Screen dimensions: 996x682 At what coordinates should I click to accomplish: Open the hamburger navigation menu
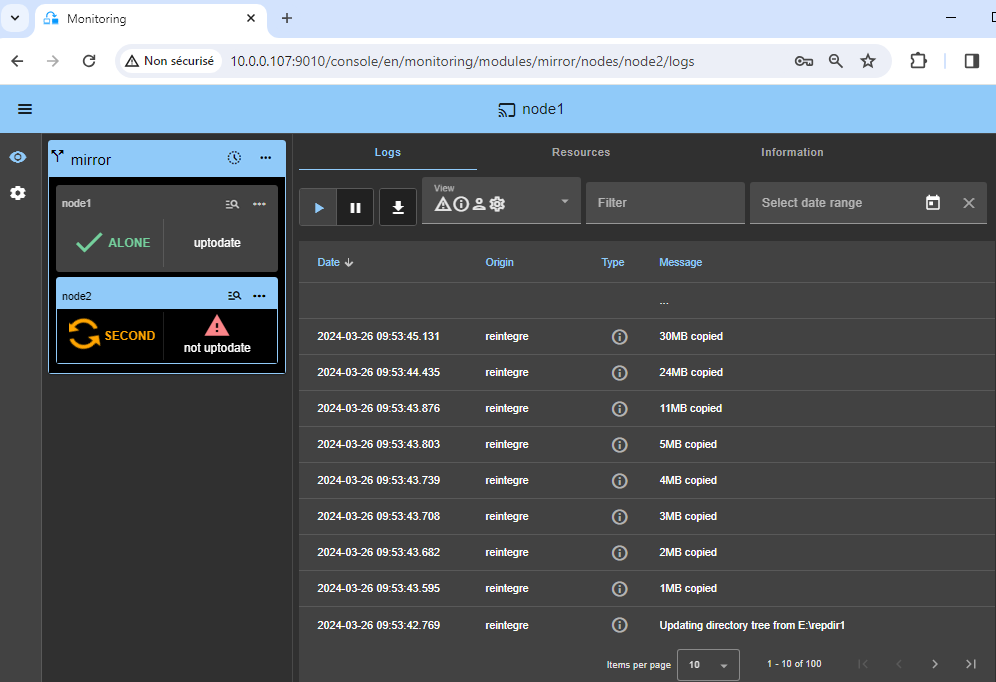pos(25,109)
